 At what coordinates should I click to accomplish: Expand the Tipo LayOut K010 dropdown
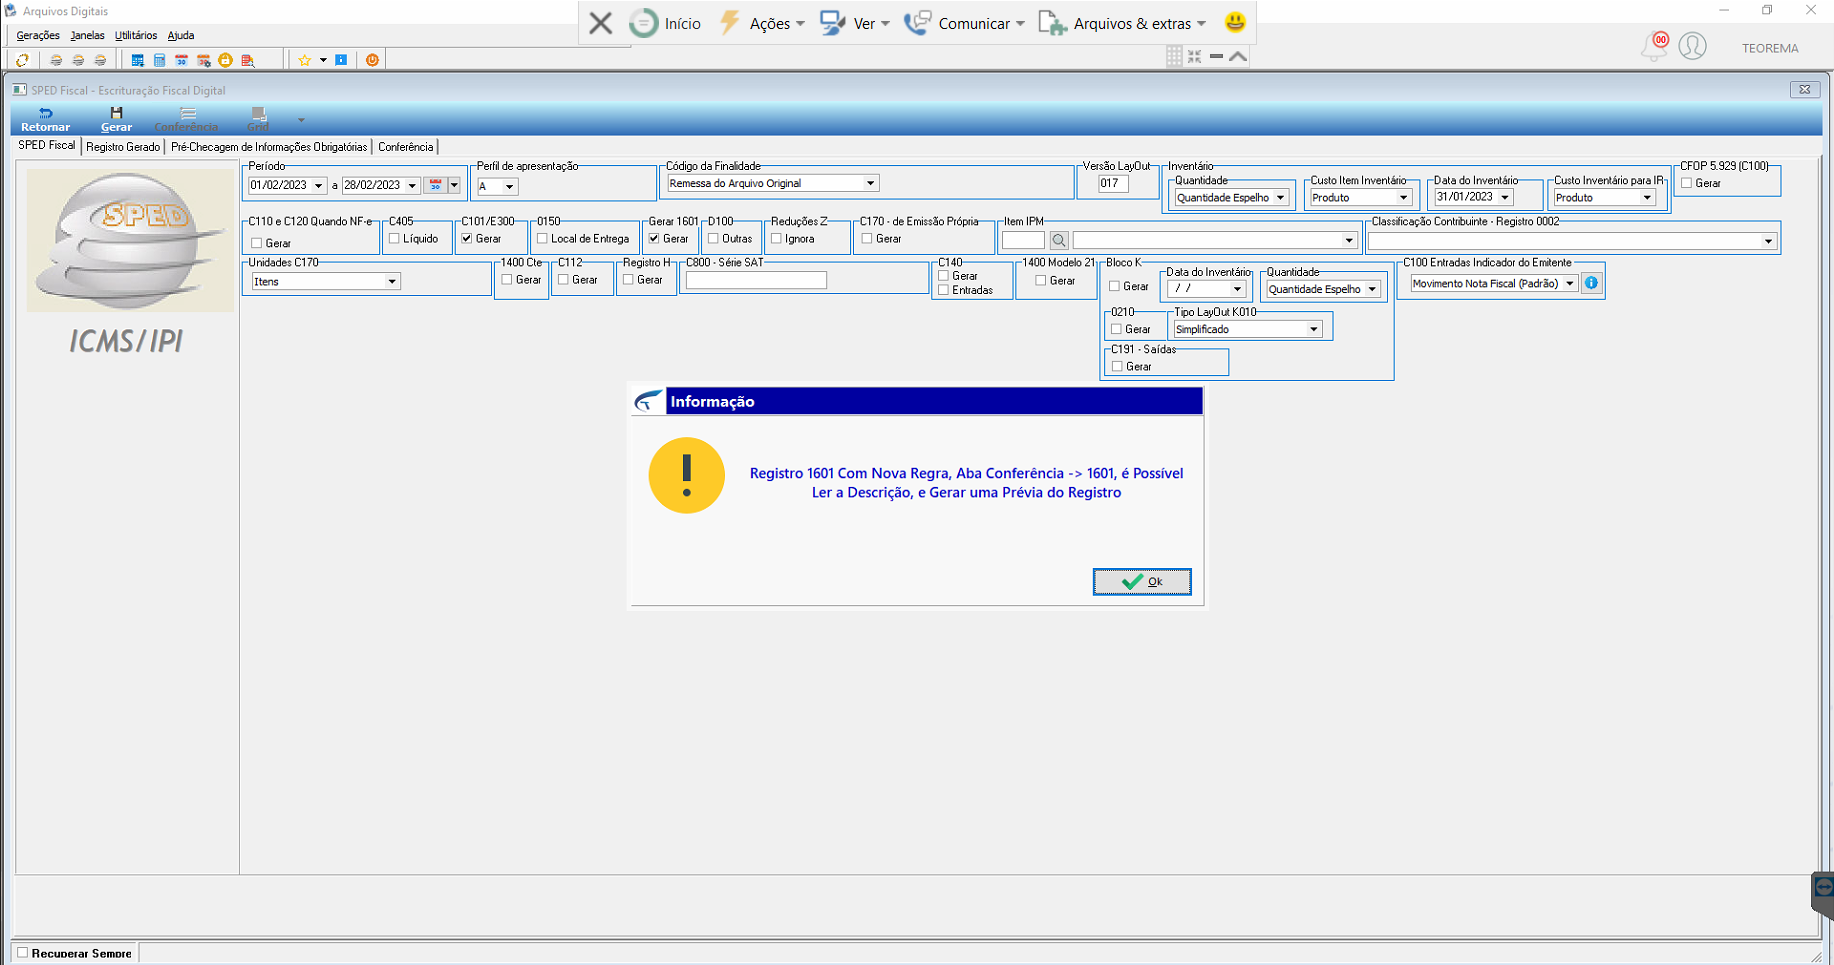(x=1314, y=329)
